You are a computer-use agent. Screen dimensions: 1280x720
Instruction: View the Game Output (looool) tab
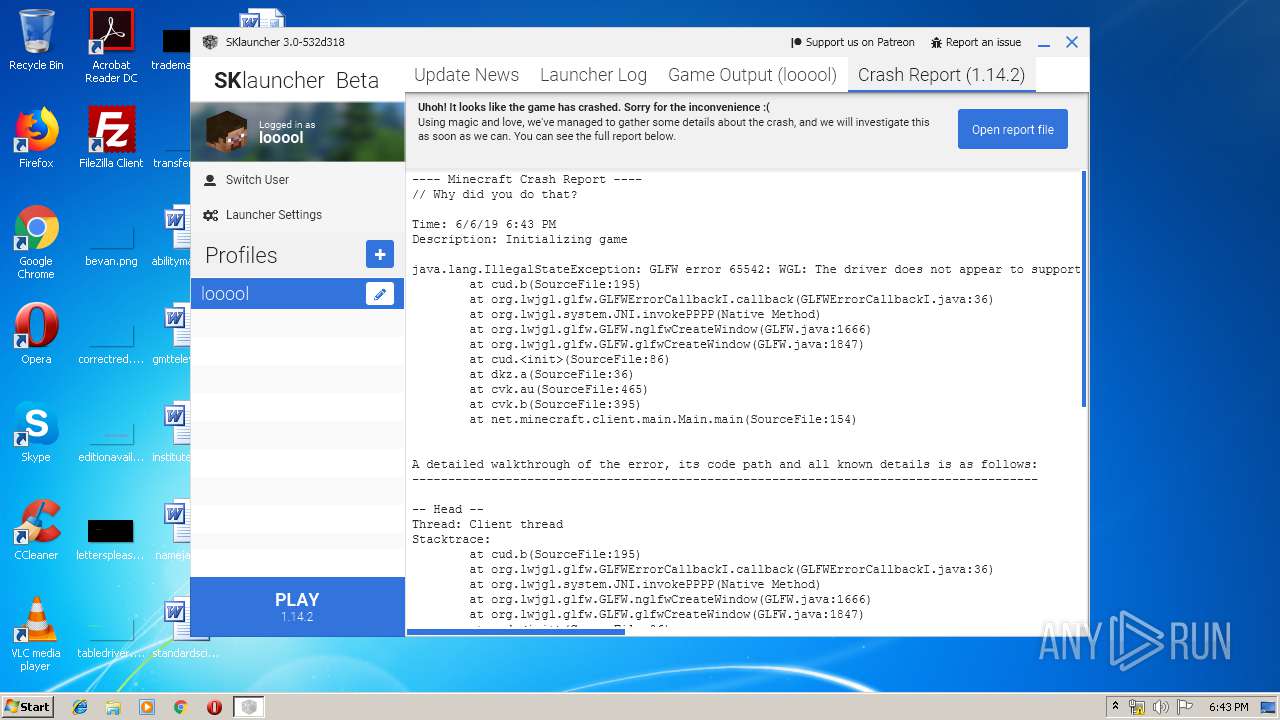tap(752, 75)
